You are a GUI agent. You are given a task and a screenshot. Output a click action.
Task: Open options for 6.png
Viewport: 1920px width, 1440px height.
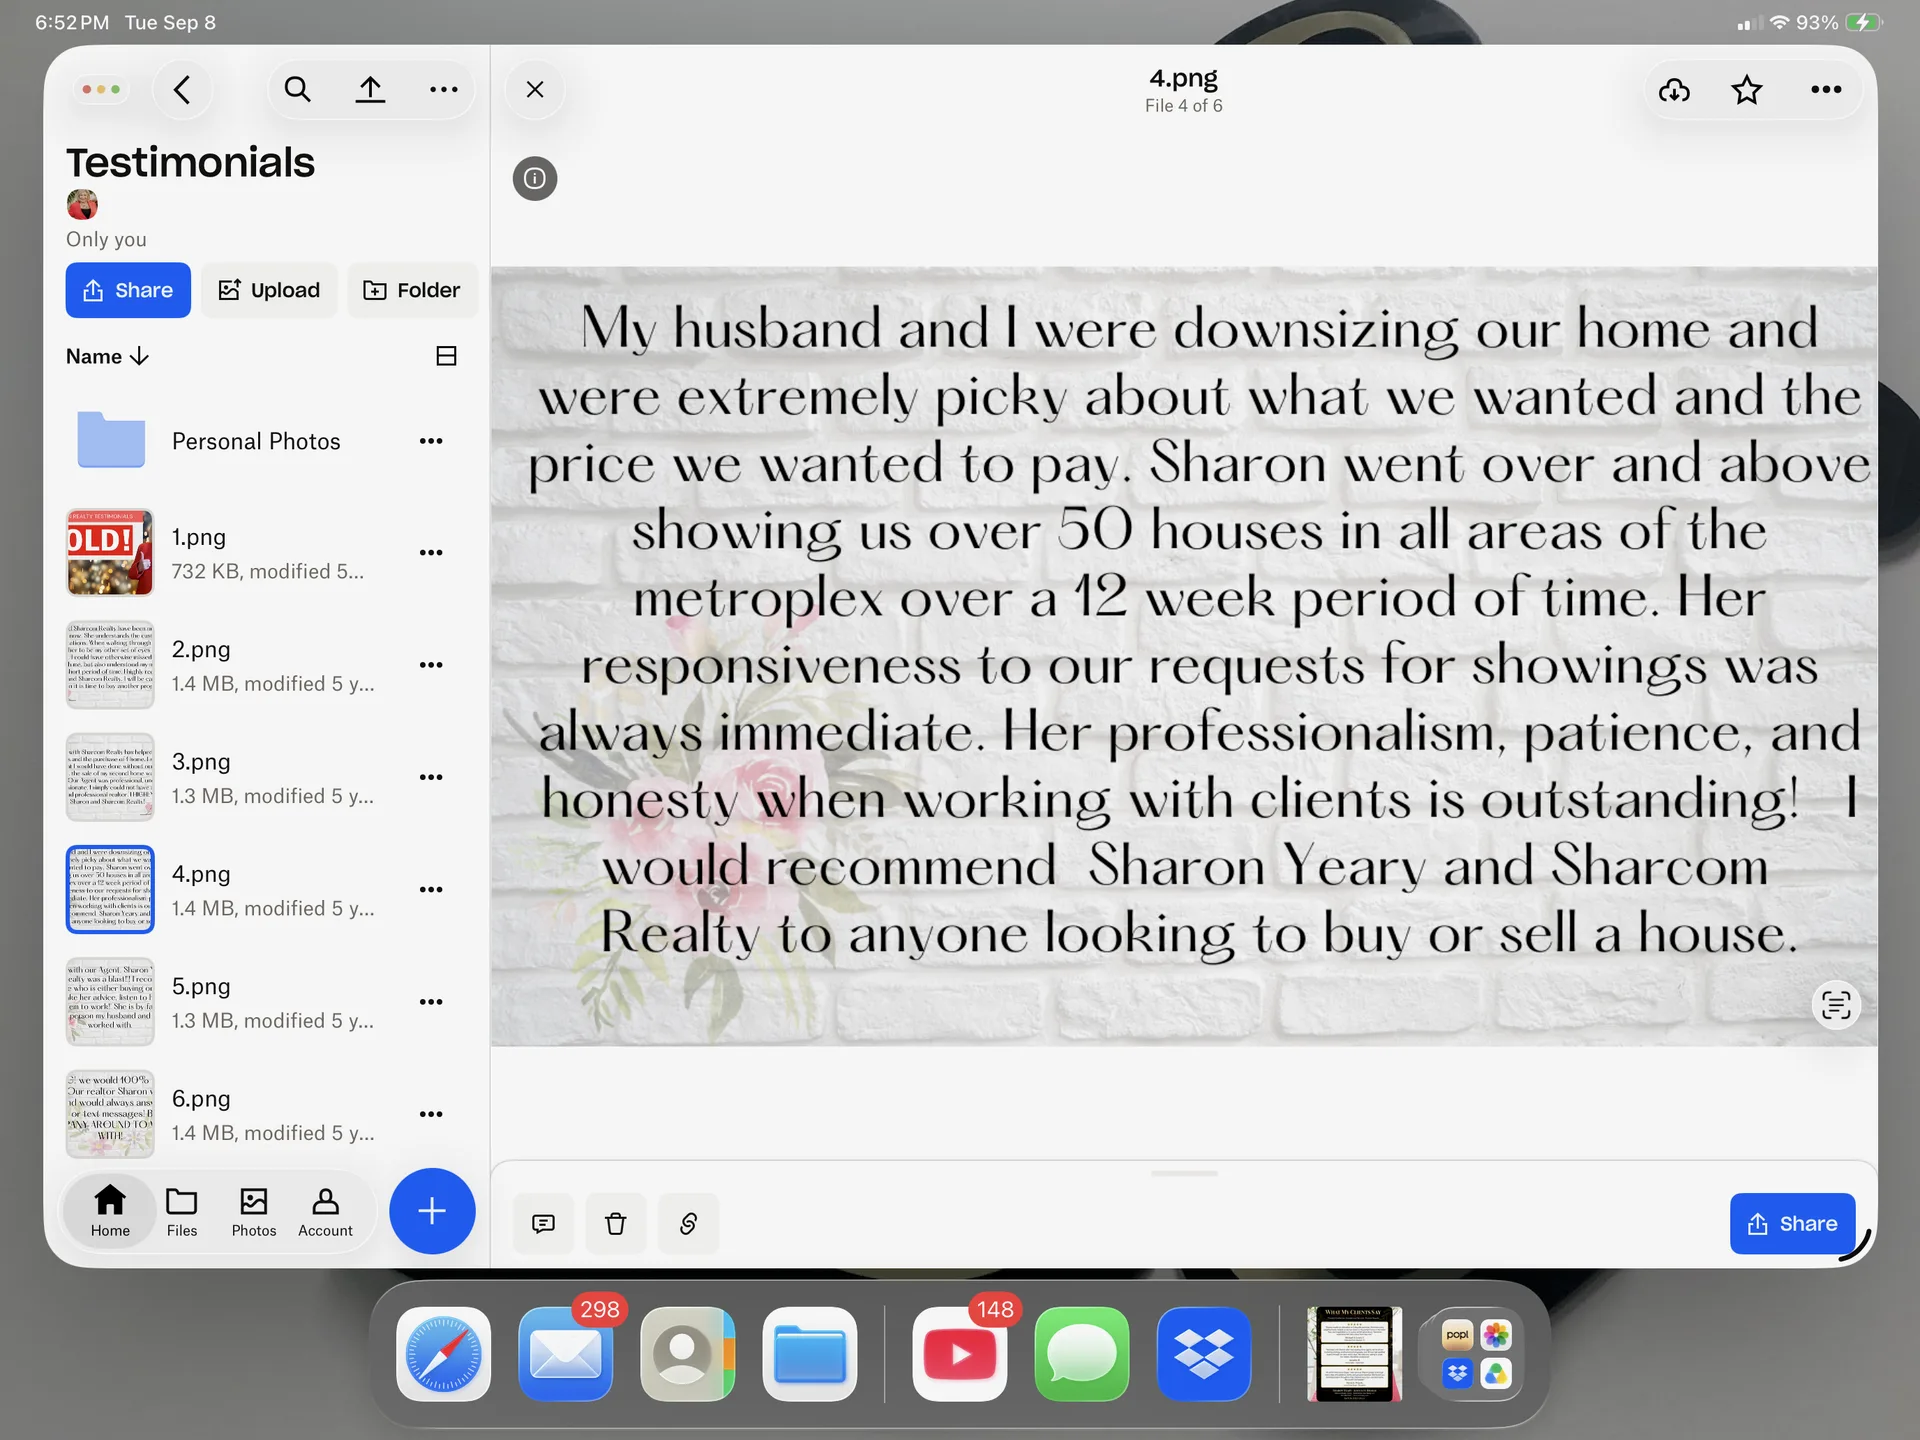pyautogui.click(x=431, y=1114)
